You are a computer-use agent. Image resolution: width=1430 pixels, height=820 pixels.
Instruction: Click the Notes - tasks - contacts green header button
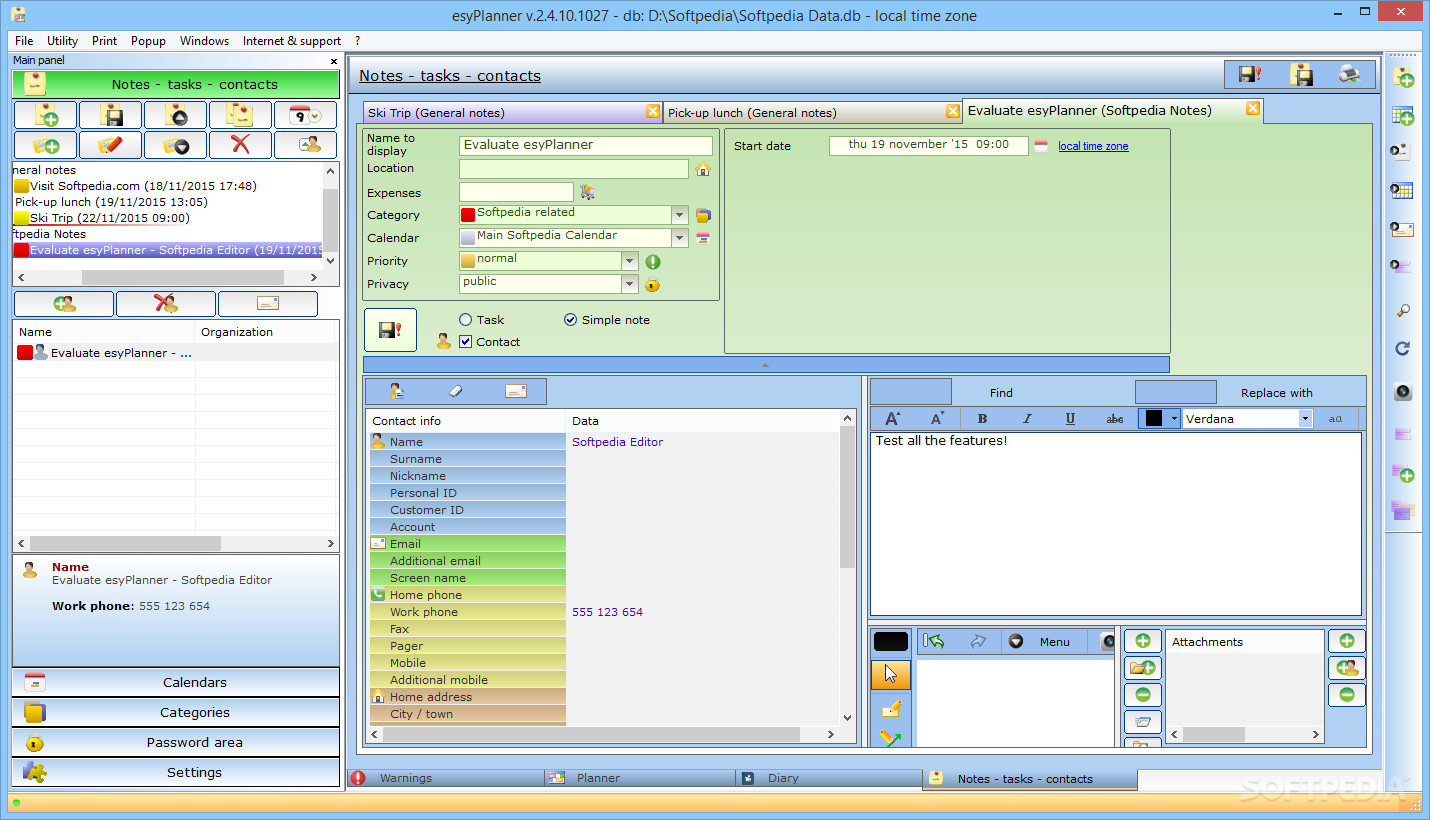coord(176,84)
